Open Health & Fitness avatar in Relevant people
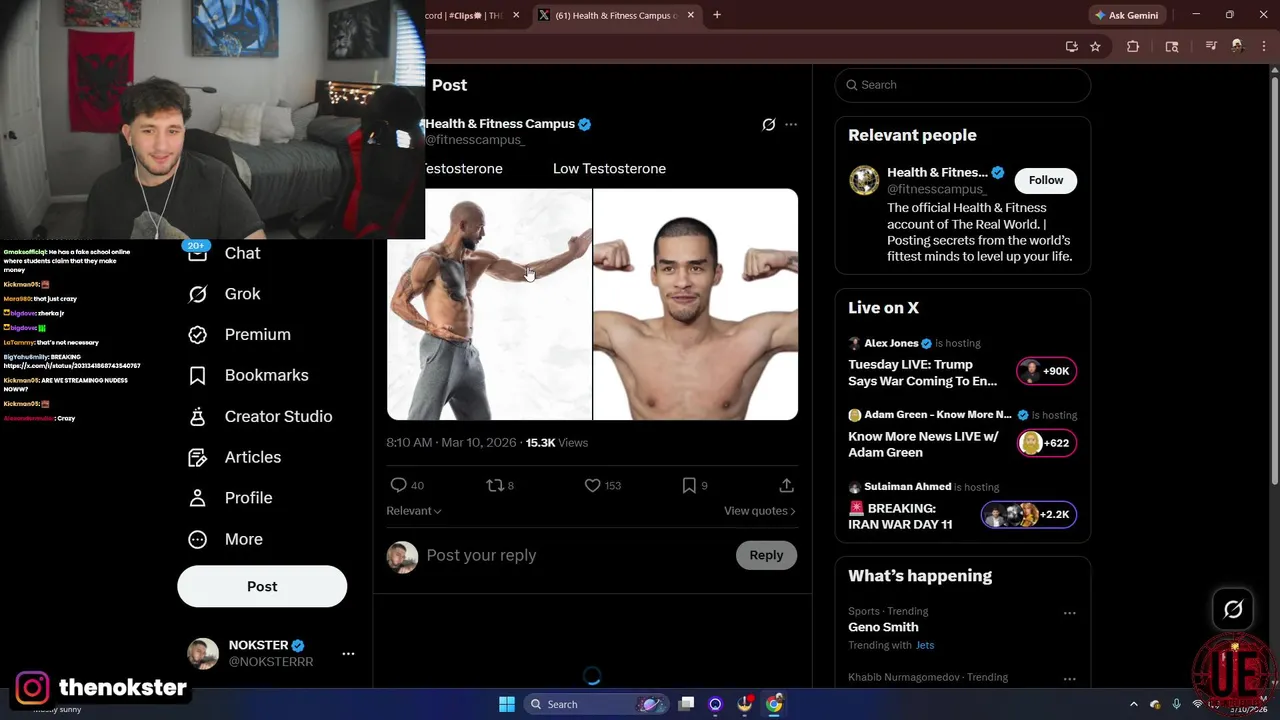This screenshot has height=720, width=1280. pyautogui.click(x=864, y=180)
